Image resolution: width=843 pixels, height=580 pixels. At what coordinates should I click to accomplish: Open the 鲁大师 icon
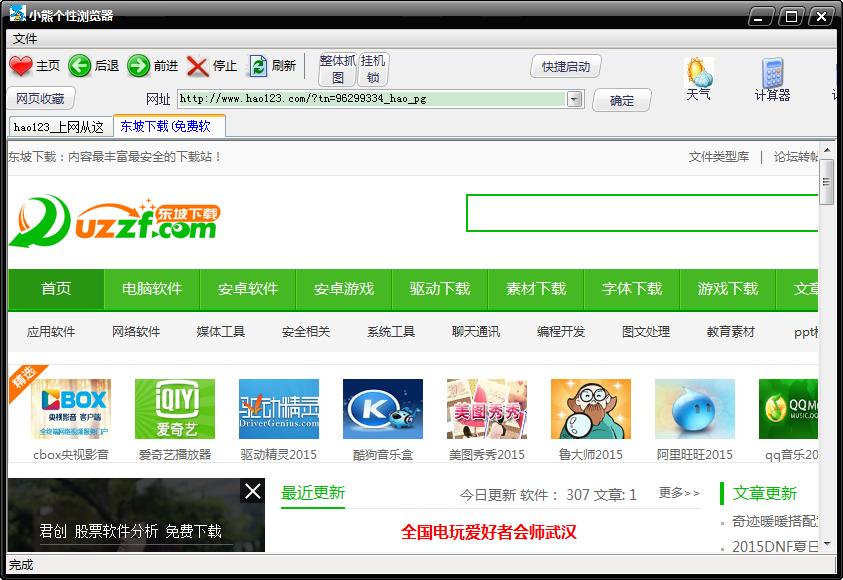pyautogui.click(x=591, y=409)
